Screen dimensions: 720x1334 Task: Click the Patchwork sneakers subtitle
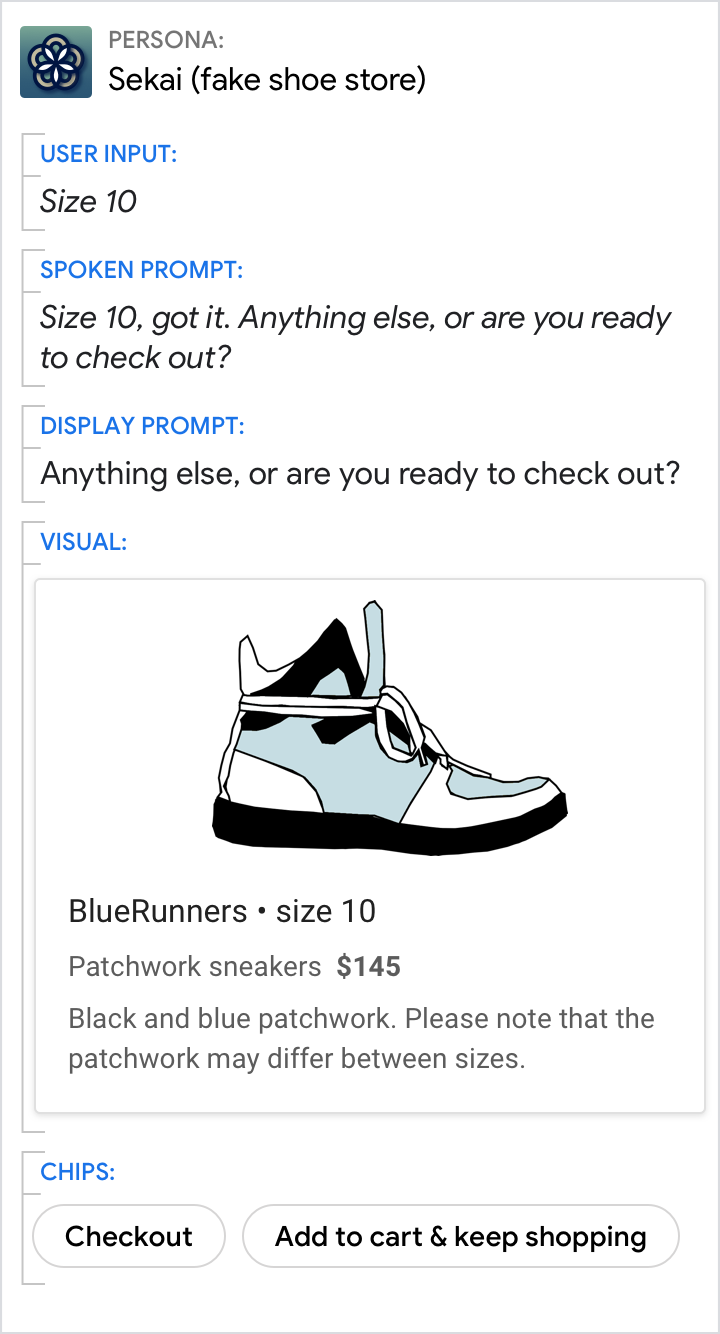(x=195, y=966)
